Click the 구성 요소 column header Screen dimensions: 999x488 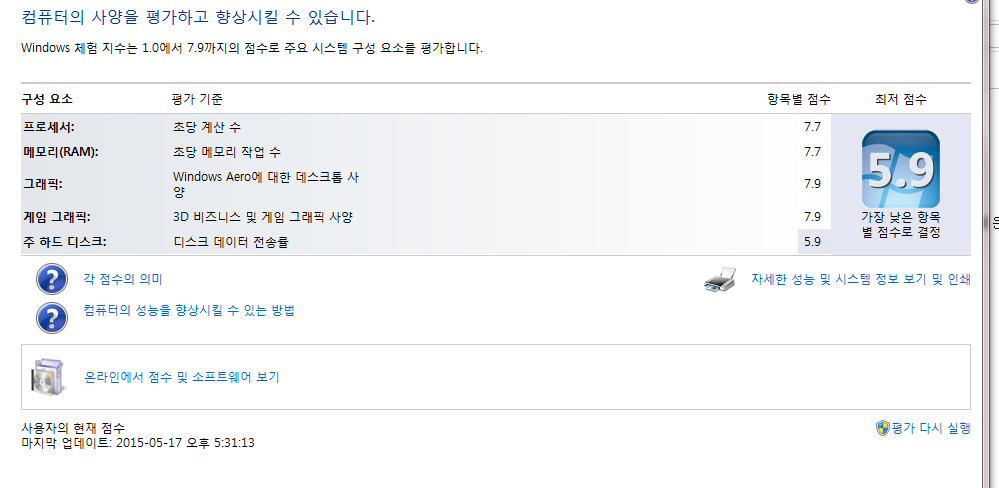[x=47, y=100]
